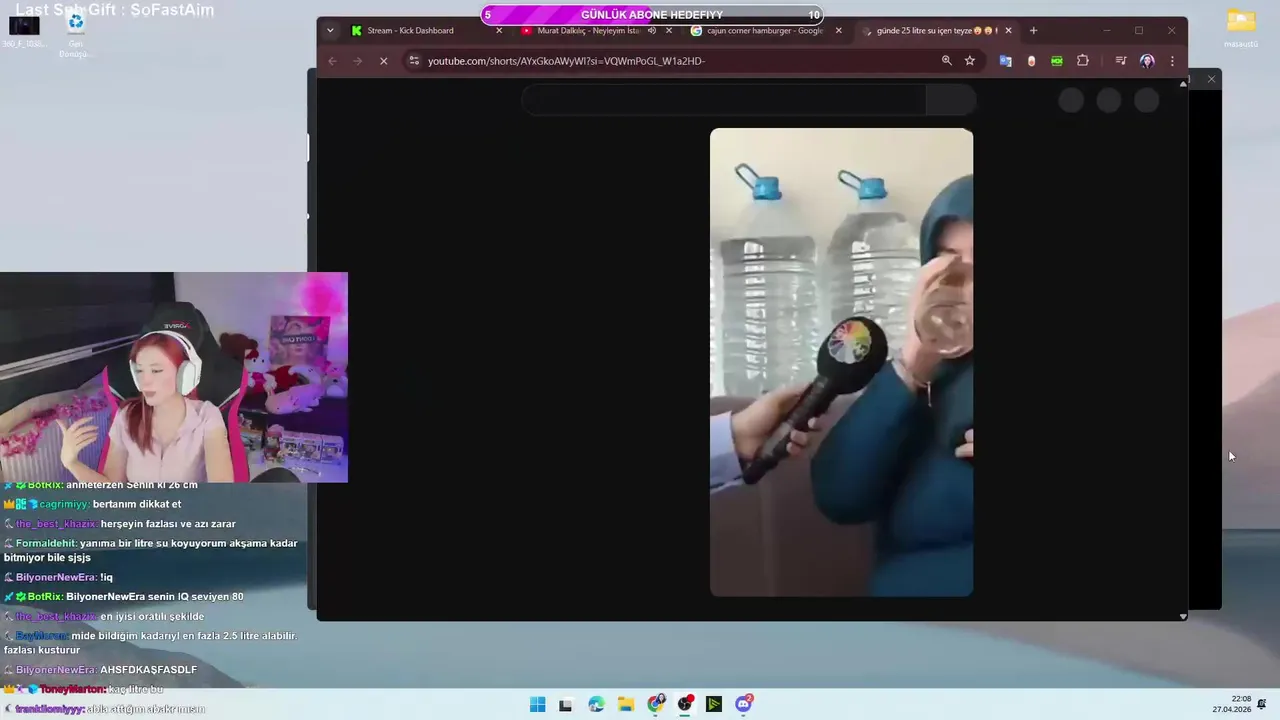Go forward in the browser
The height and width of the screenshot is (720, 1280).
tap(358, 61)
